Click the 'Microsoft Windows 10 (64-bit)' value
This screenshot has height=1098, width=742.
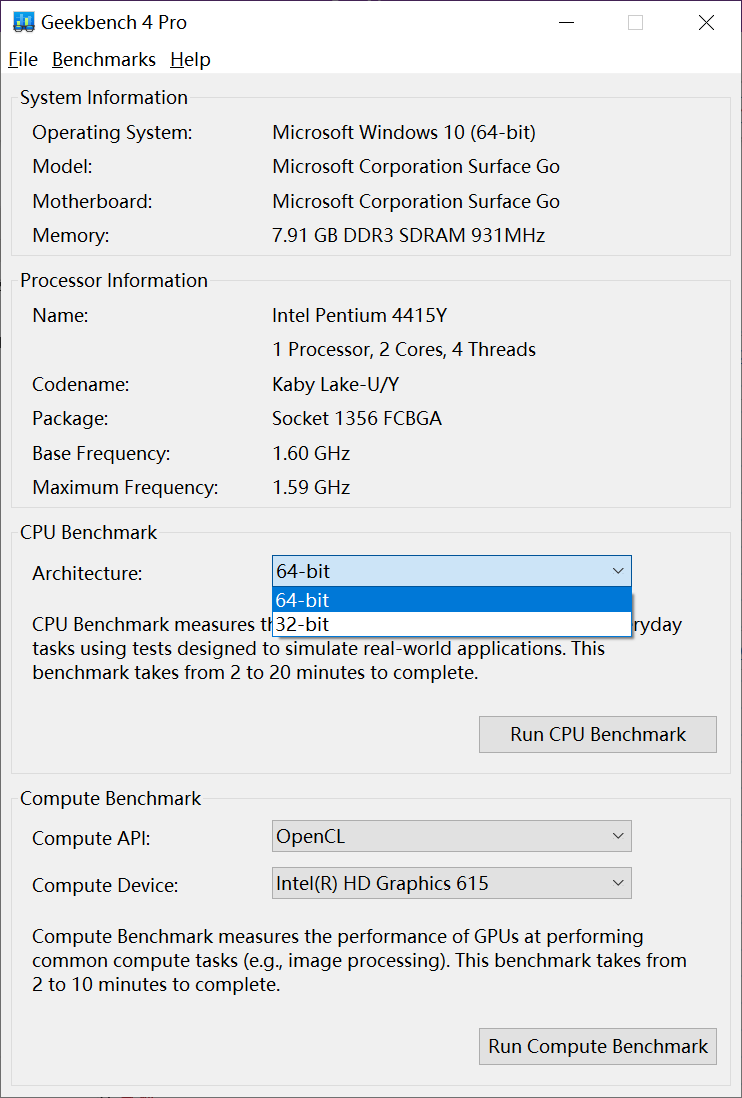(x=404, y=132)
